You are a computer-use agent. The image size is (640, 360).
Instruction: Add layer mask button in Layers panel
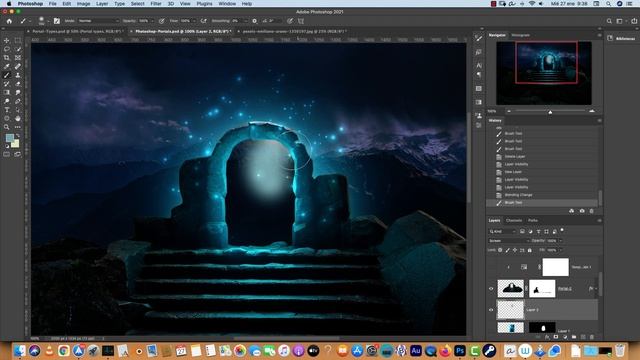coord(556,337)
